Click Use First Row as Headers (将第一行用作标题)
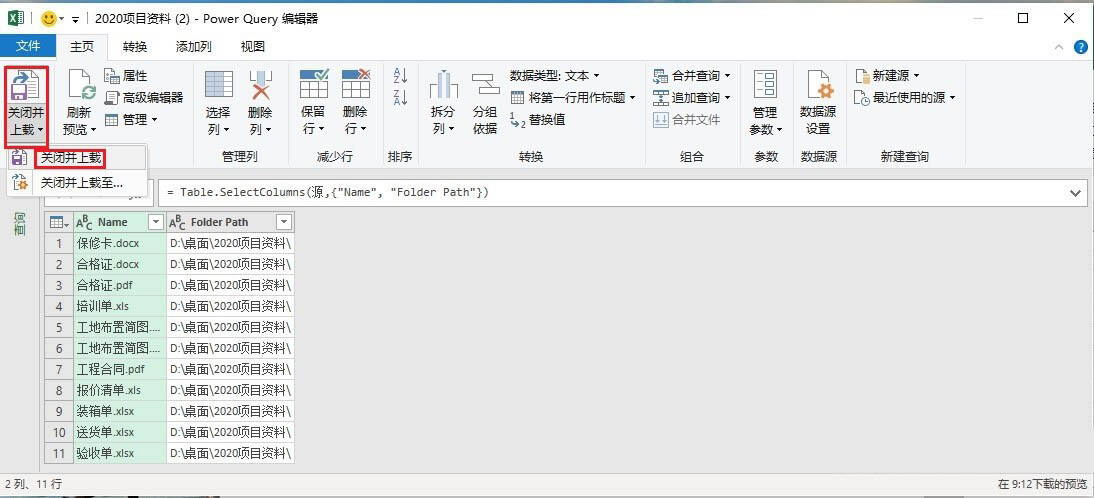 [573, 98]
